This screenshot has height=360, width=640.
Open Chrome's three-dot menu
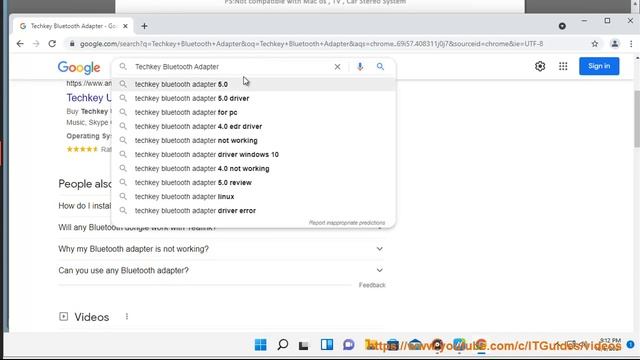click(x=631, y=44)
